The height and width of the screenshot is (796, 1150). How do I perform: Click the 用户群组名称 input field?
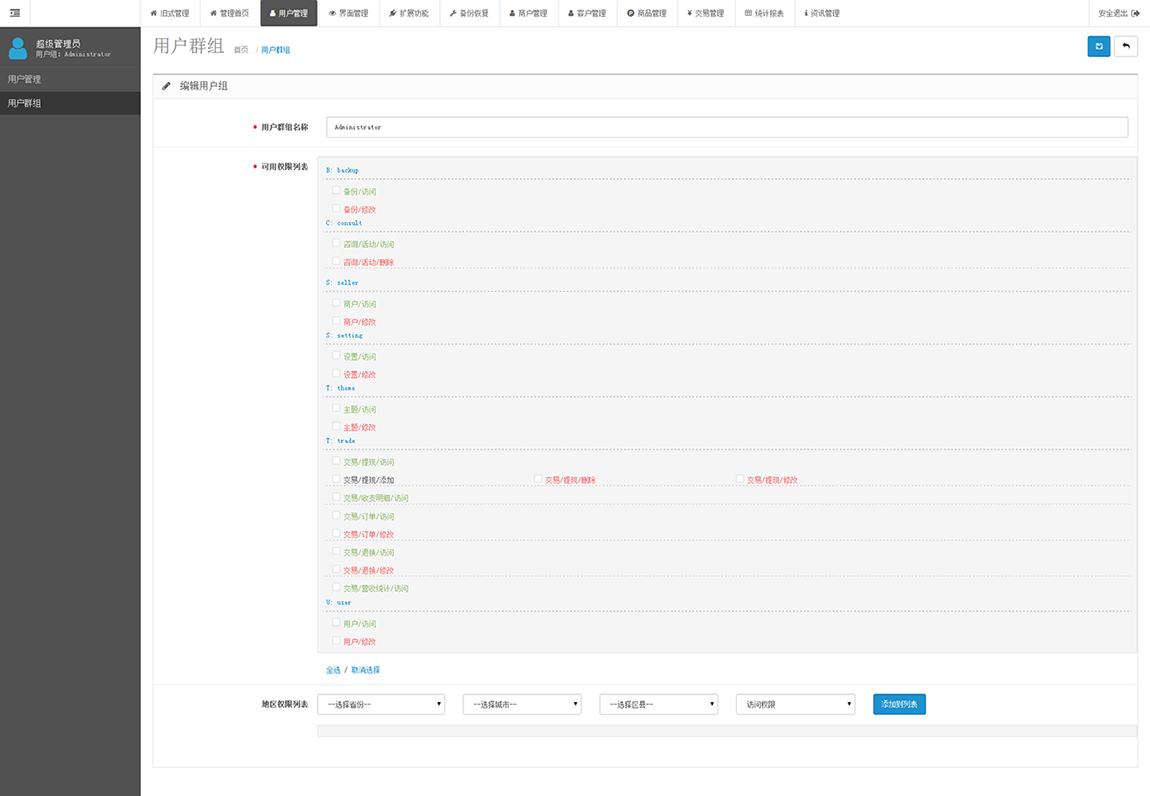(x=727, y=127)
